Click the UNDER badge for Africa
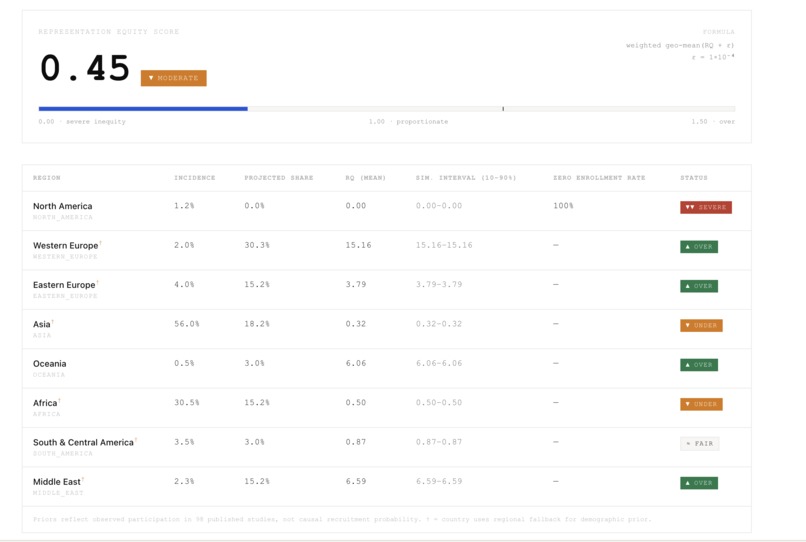 coord(701,404)
